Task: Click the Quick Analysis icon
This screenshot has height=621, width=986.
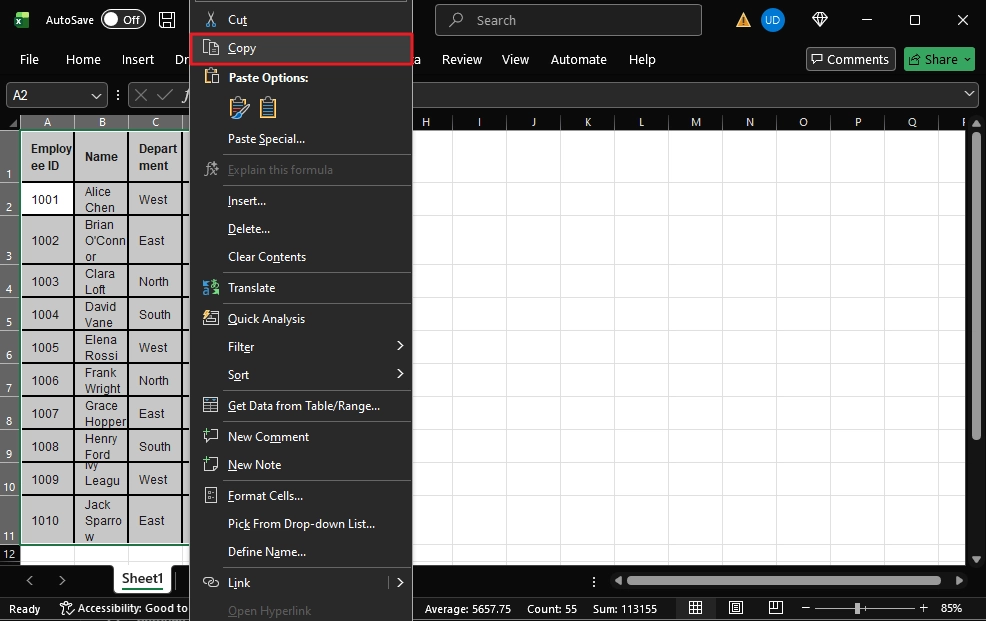Action: pos(211,318)
